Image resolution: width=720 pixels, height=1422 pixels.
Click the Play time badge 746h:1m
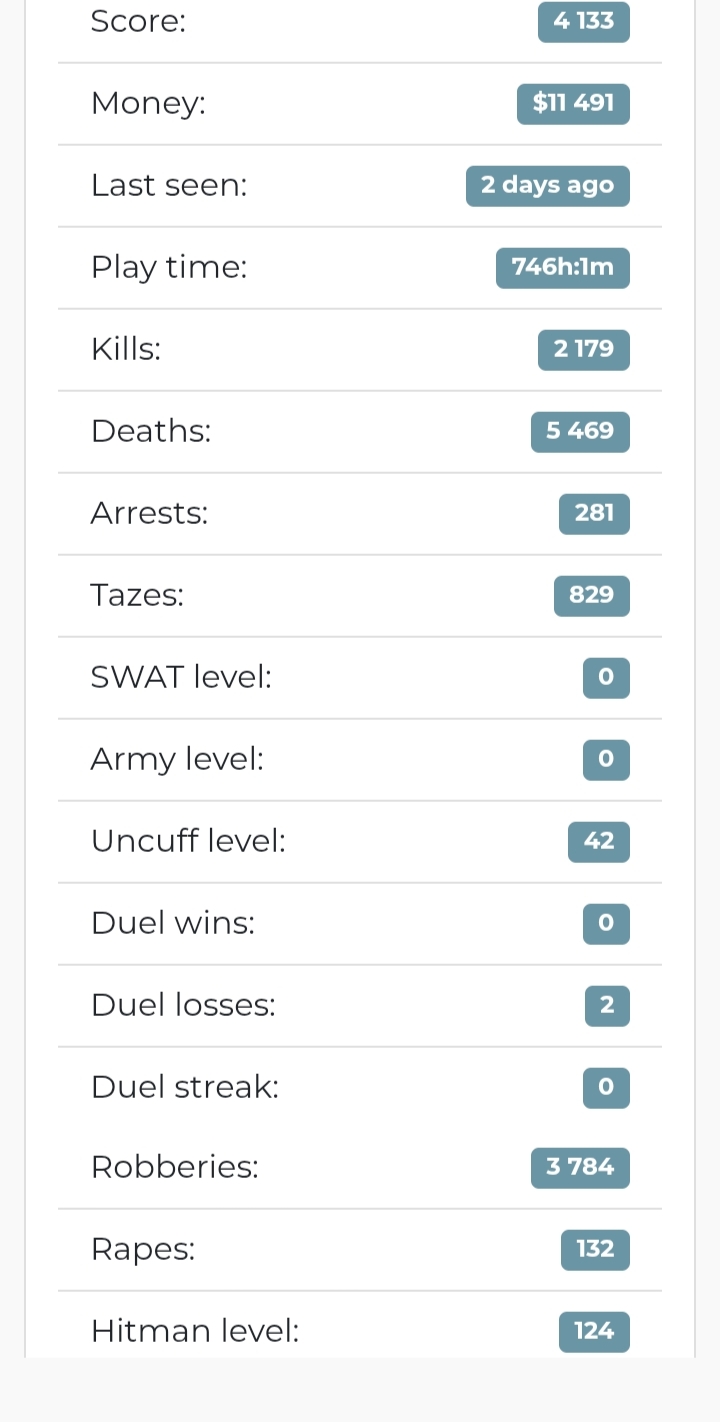pos(563,267)
